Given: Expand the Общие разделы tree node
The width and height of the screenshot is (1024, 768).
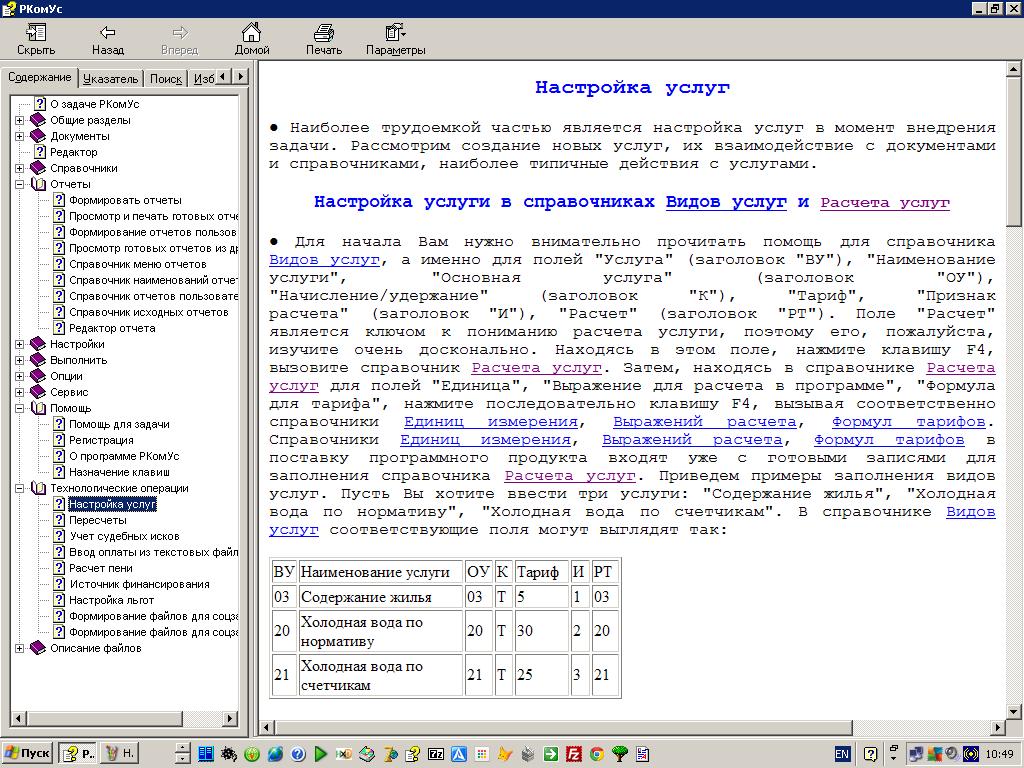Looking at the screenshot, I should click(x=20, y=120).
